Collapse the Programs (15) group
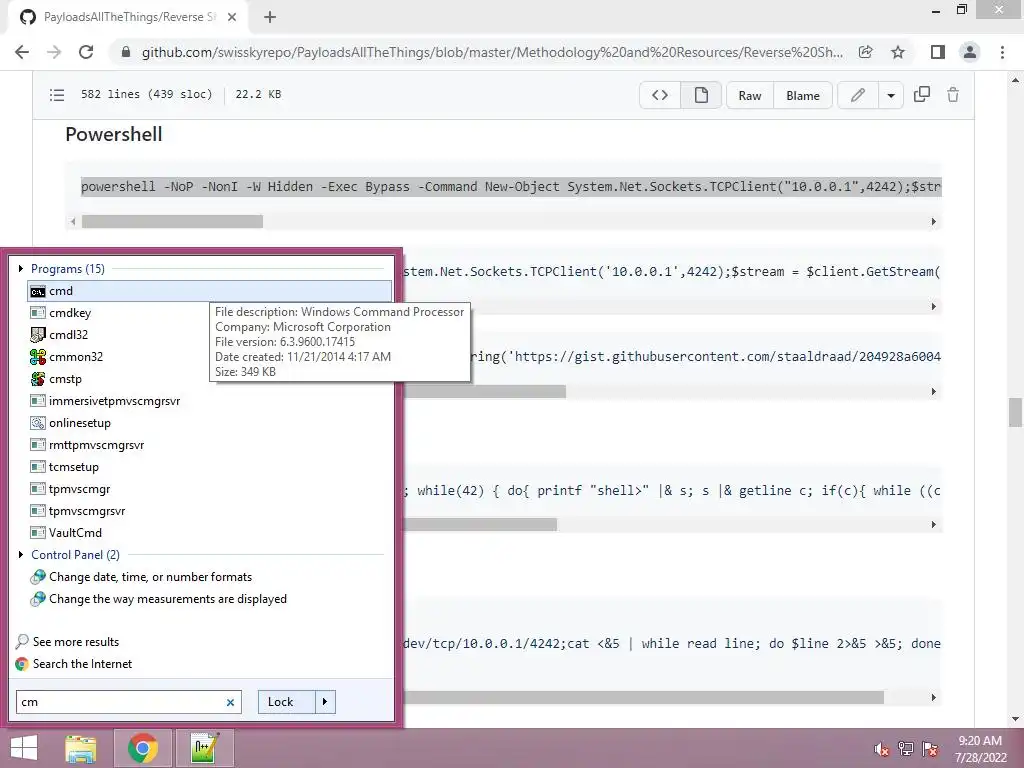 click(21, 268)
